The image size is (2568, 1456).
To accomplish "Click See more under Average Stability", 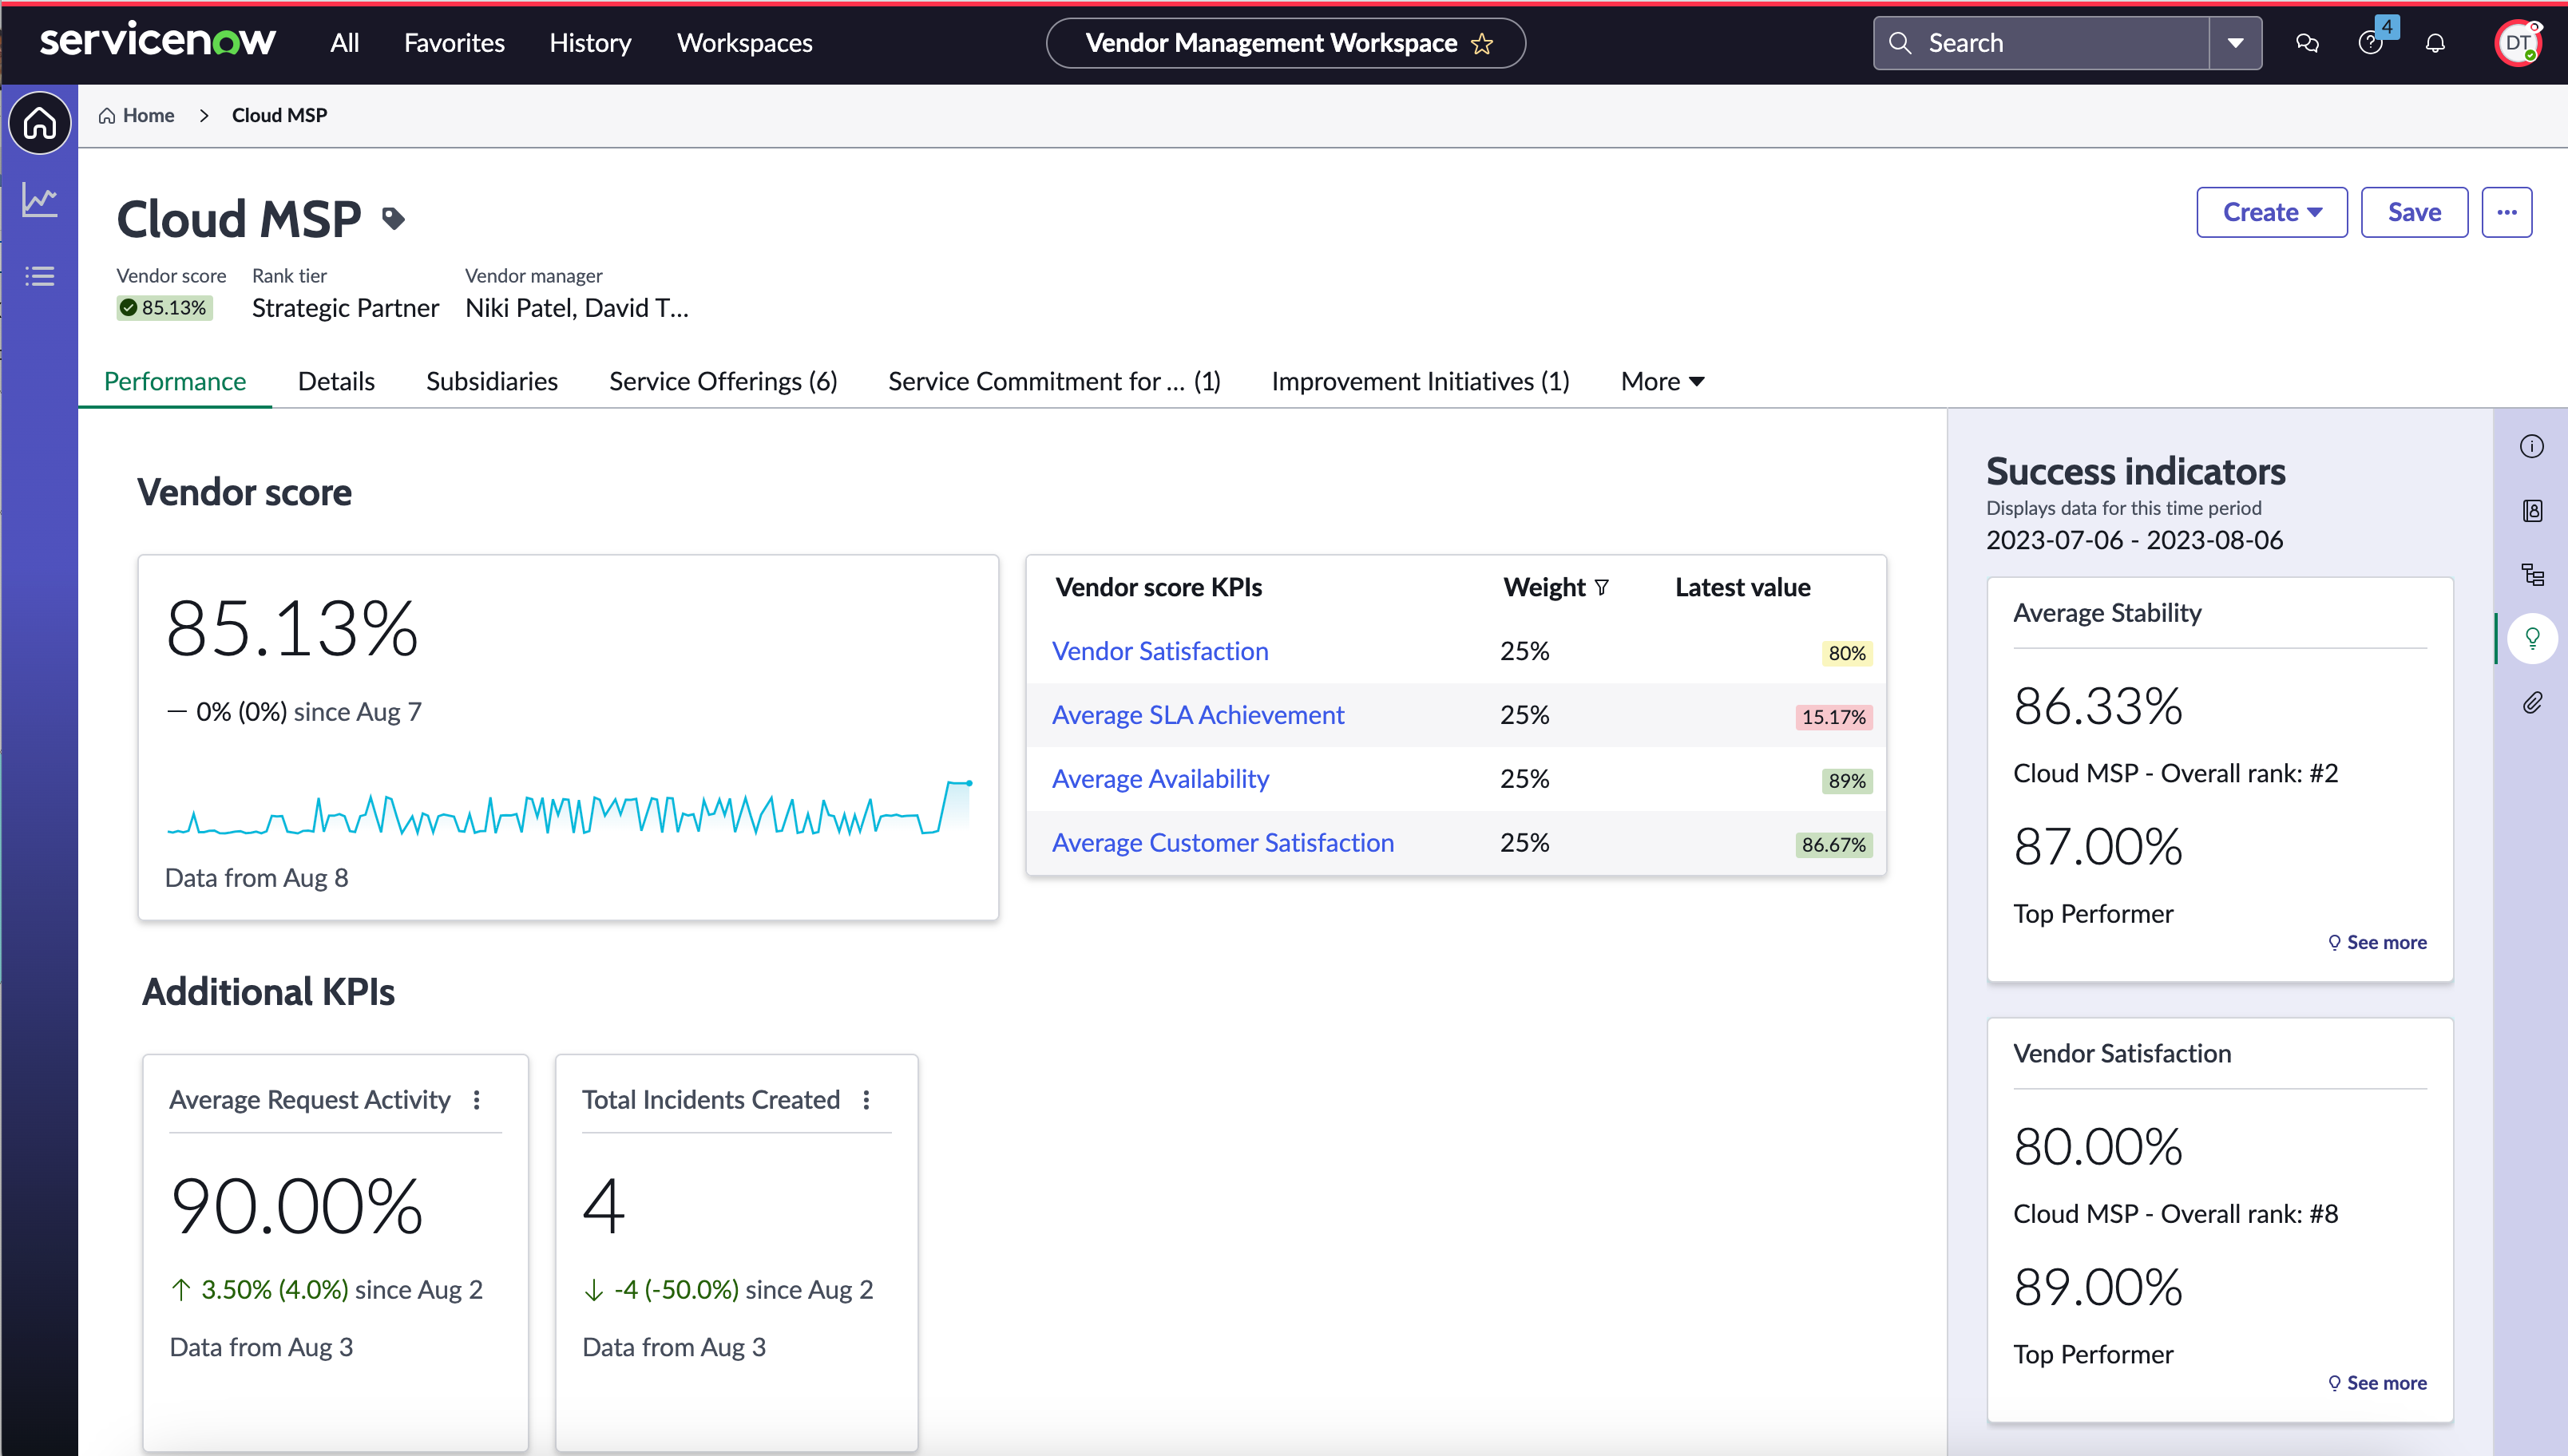I will pyautogui.click(x=2377, y=942).
